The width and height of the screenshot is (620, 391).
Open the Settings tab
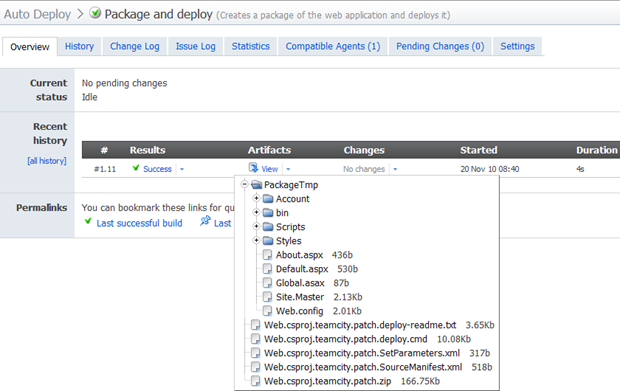[x=517, y=46]
